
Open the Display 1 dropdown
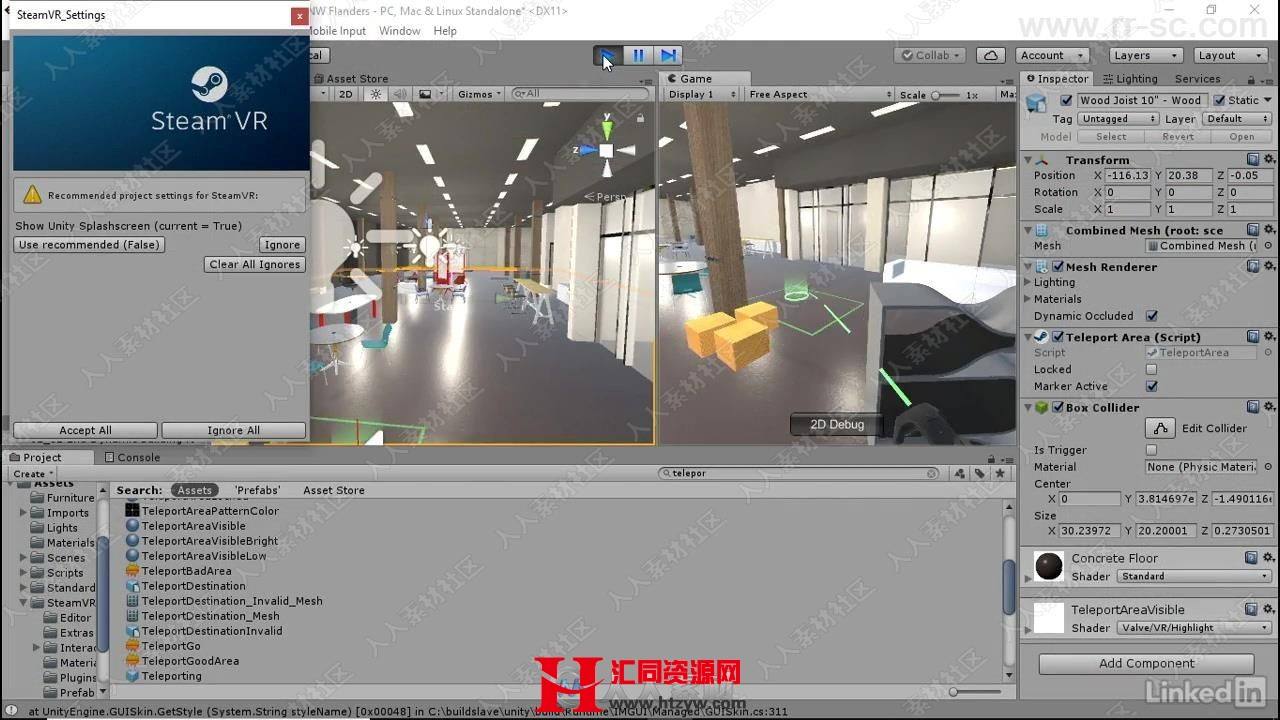[x=702, y=94]
